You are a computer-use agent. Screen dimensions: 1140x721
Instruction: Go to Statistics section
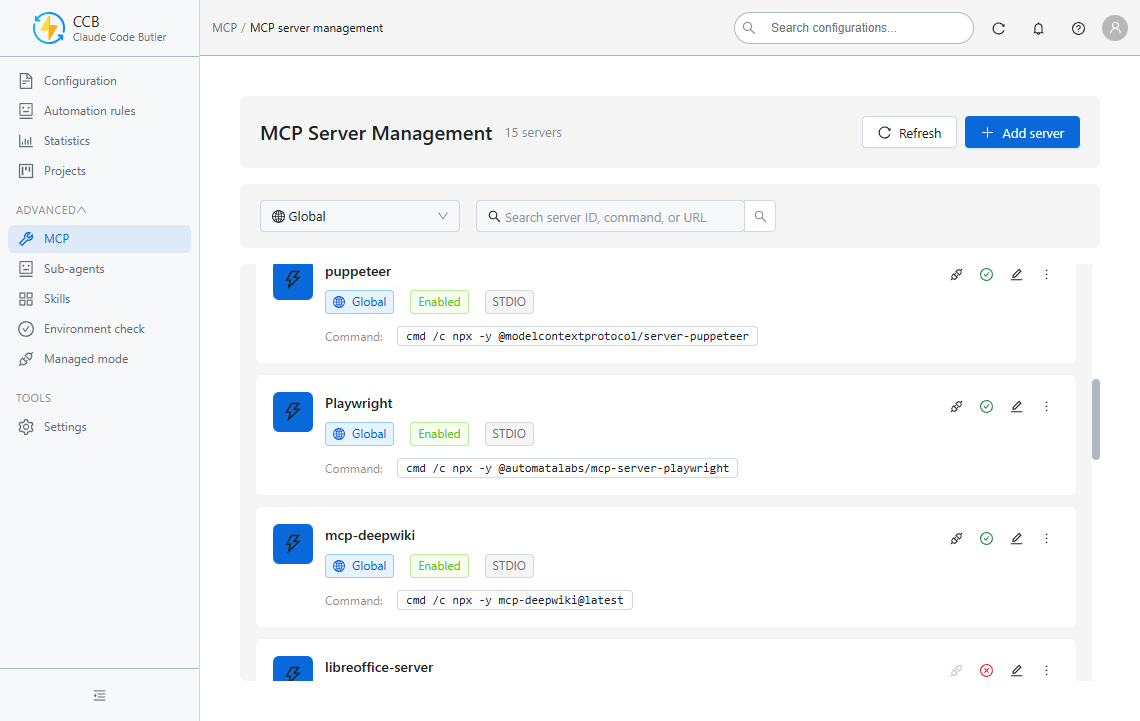100,141
